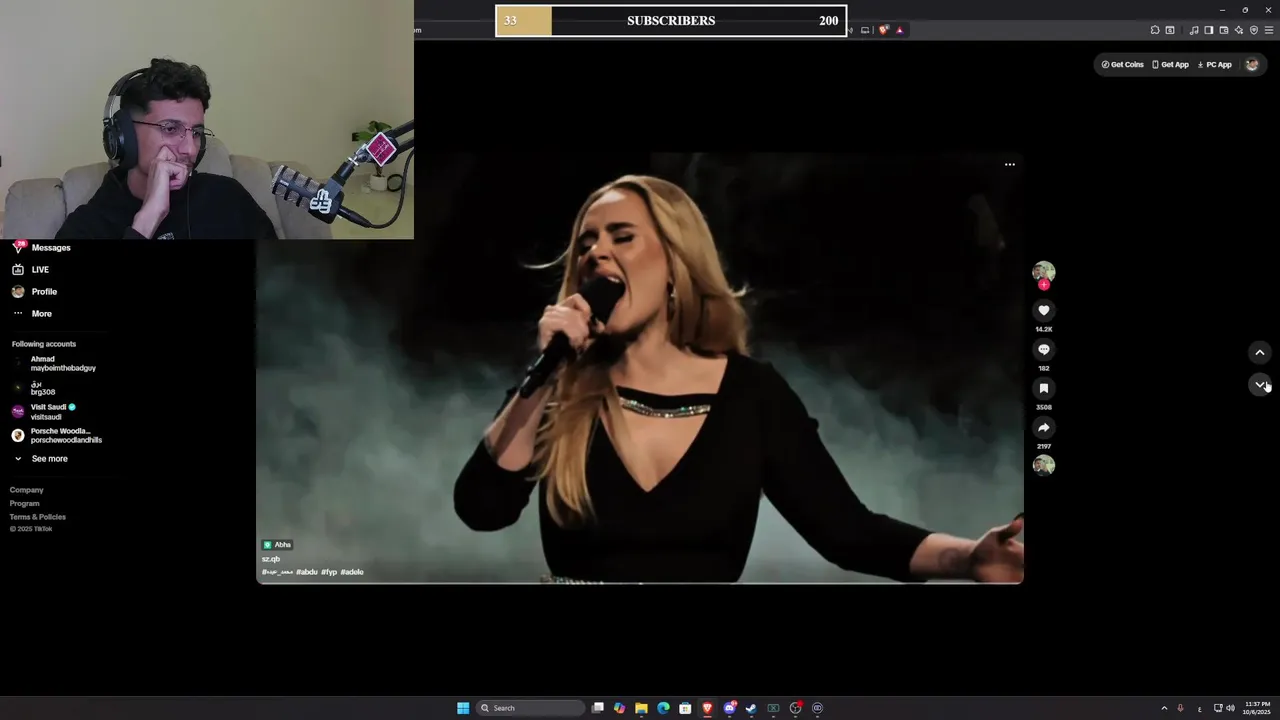Open the profile avatar in the top right
This screenshot has width=1280, height=720.
[x=1252, y=65]
